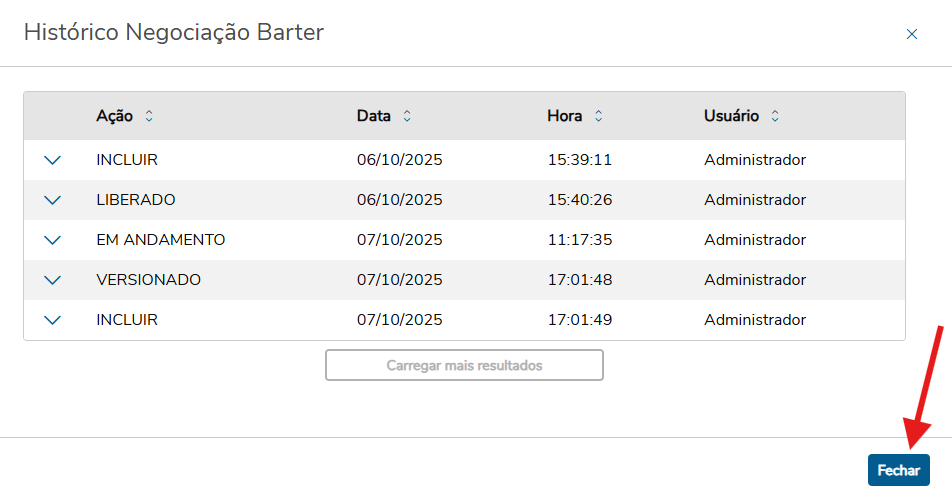Viewport: 952px width, 498px height.
Task: Click the Fechar button
Action: 898,470
